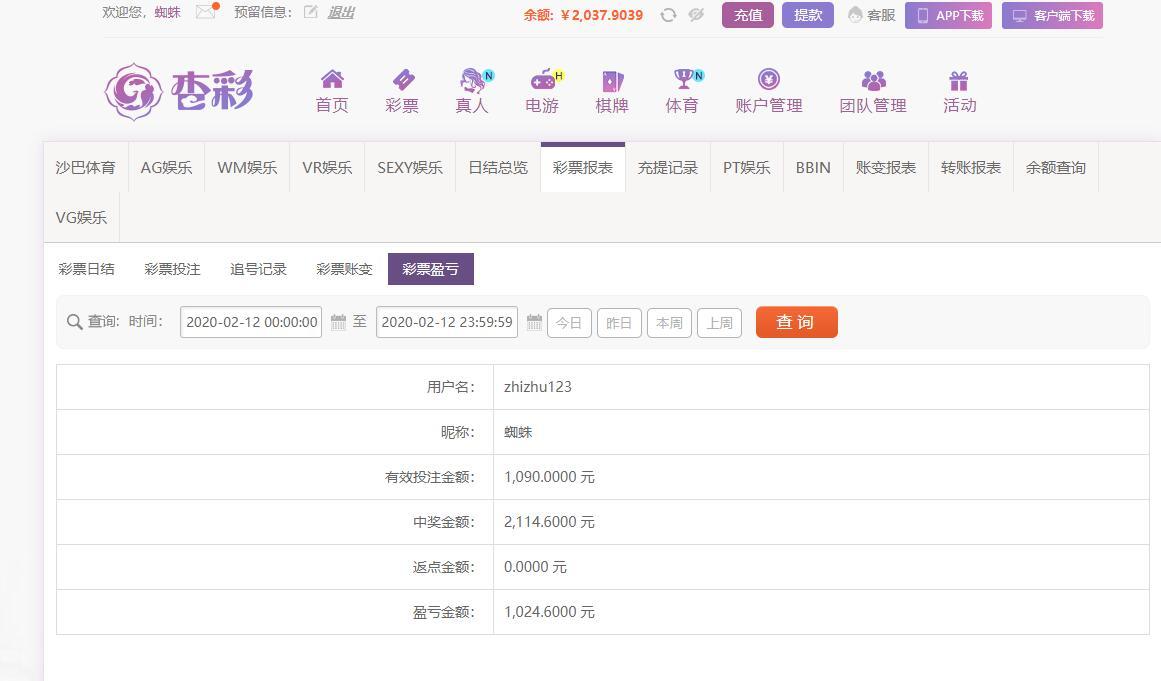Click the start time input field
The width and height of the screenshot is (1161, 681).
point(251,322)
